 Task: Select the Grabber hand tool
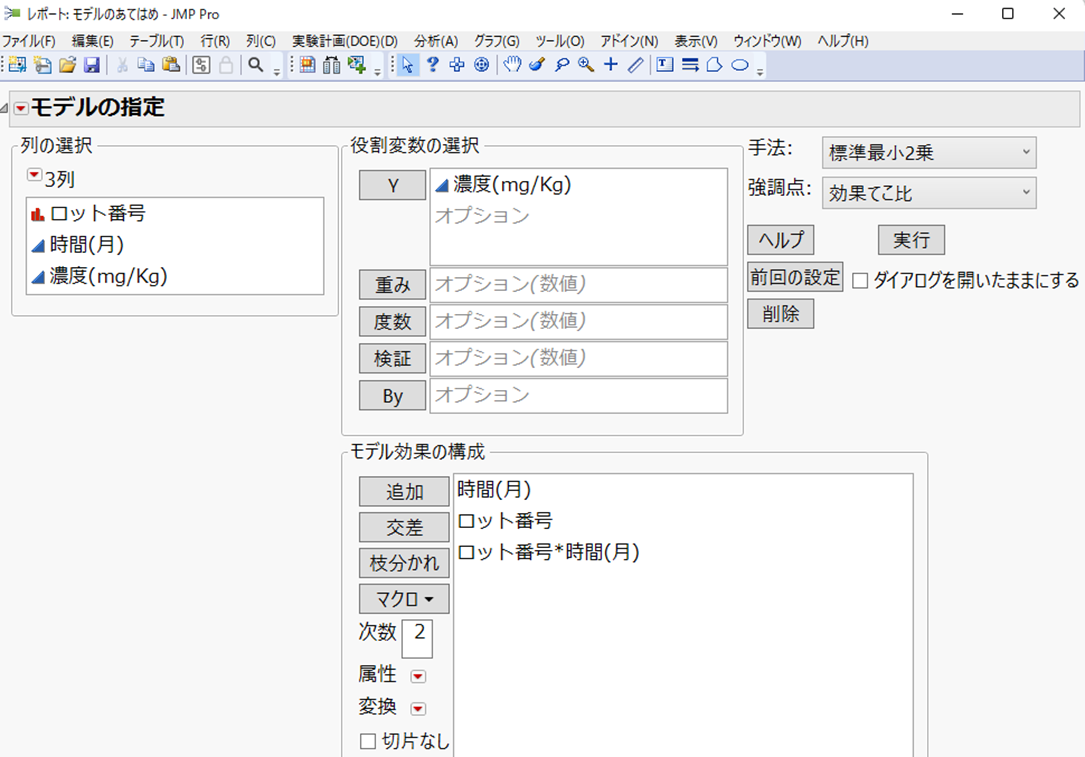pos(512,65)
